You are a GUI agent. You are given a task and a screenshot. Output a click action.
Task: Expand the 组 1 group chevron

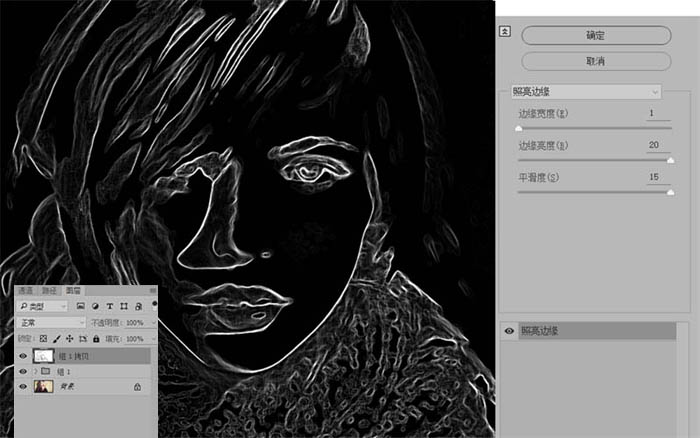pyautogui.click(x=35, y=371)
